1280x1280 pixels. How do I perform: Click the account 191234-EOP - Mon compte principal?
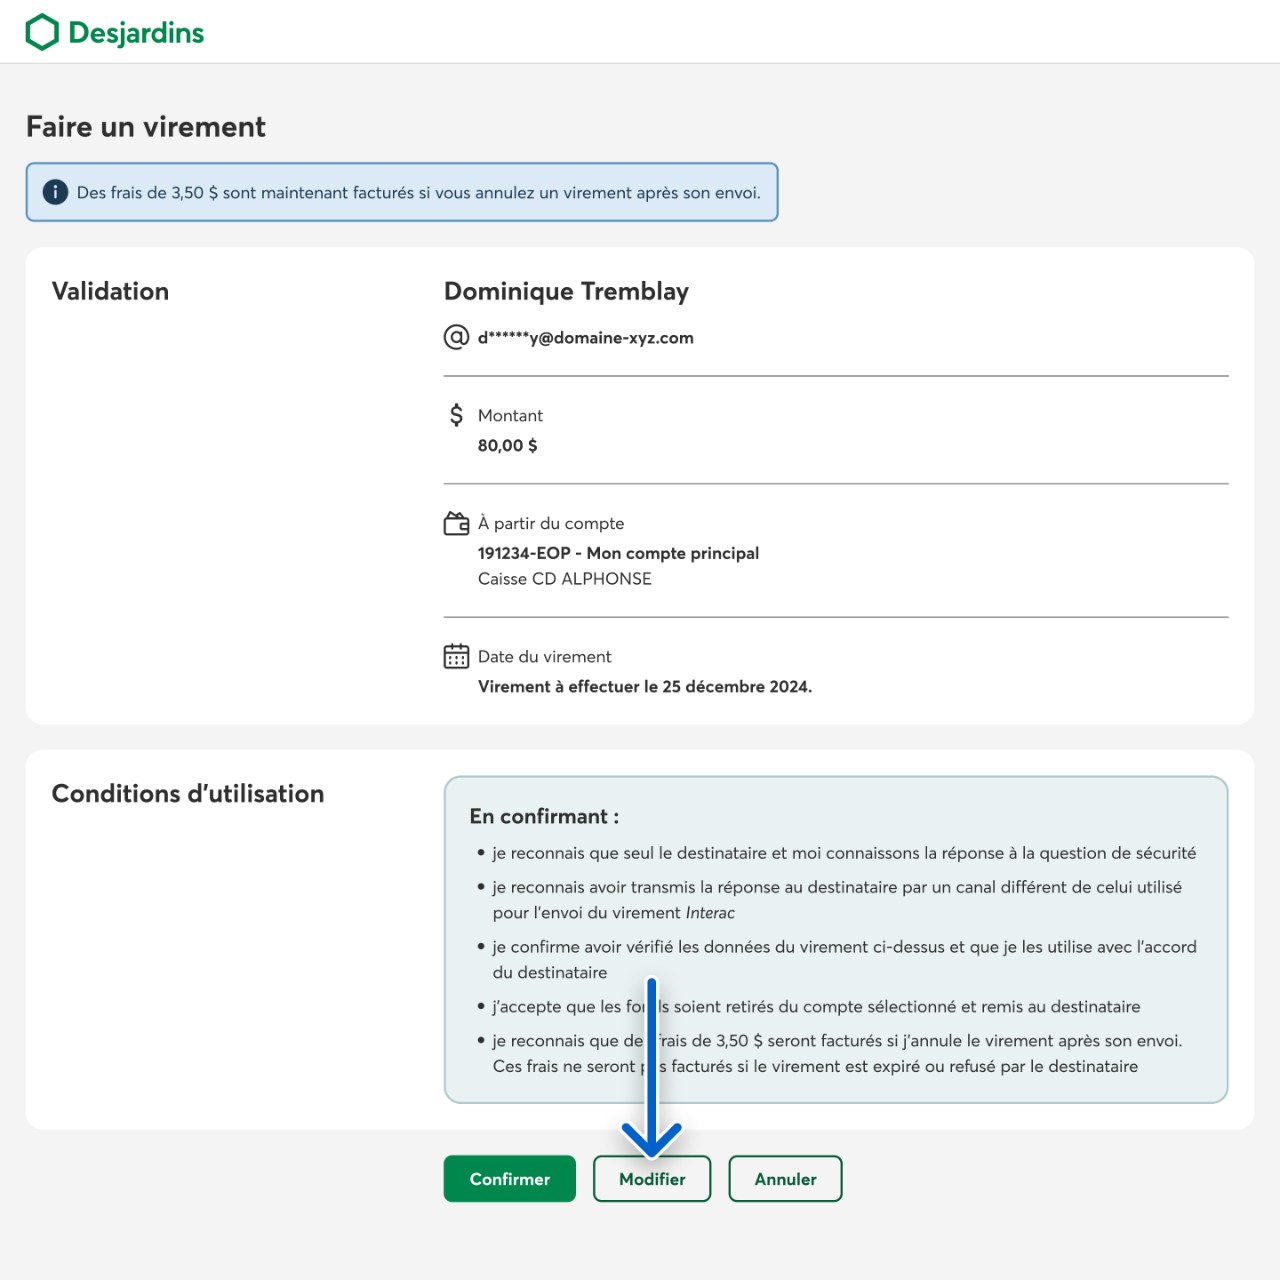coord(618,553)
